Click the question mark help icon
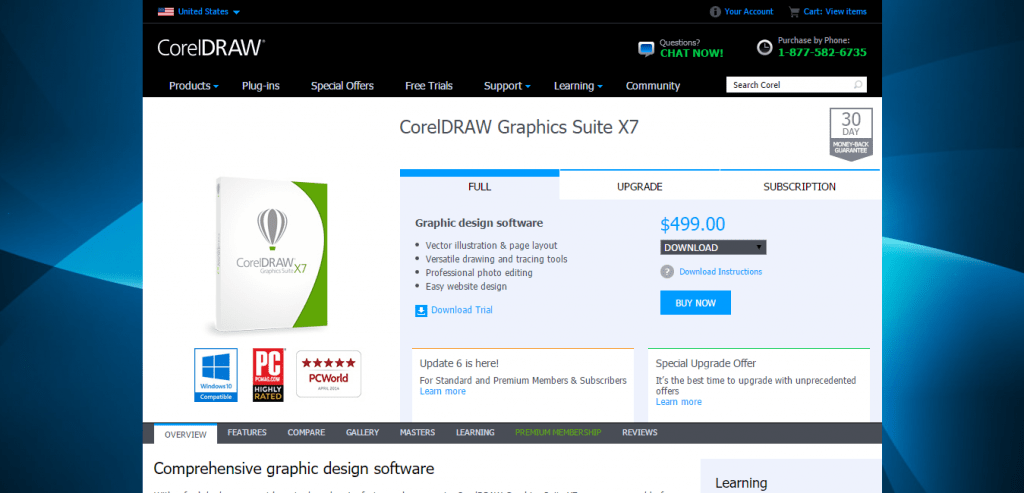Screen dimensions: 1024x493 (x=667, y=272)
